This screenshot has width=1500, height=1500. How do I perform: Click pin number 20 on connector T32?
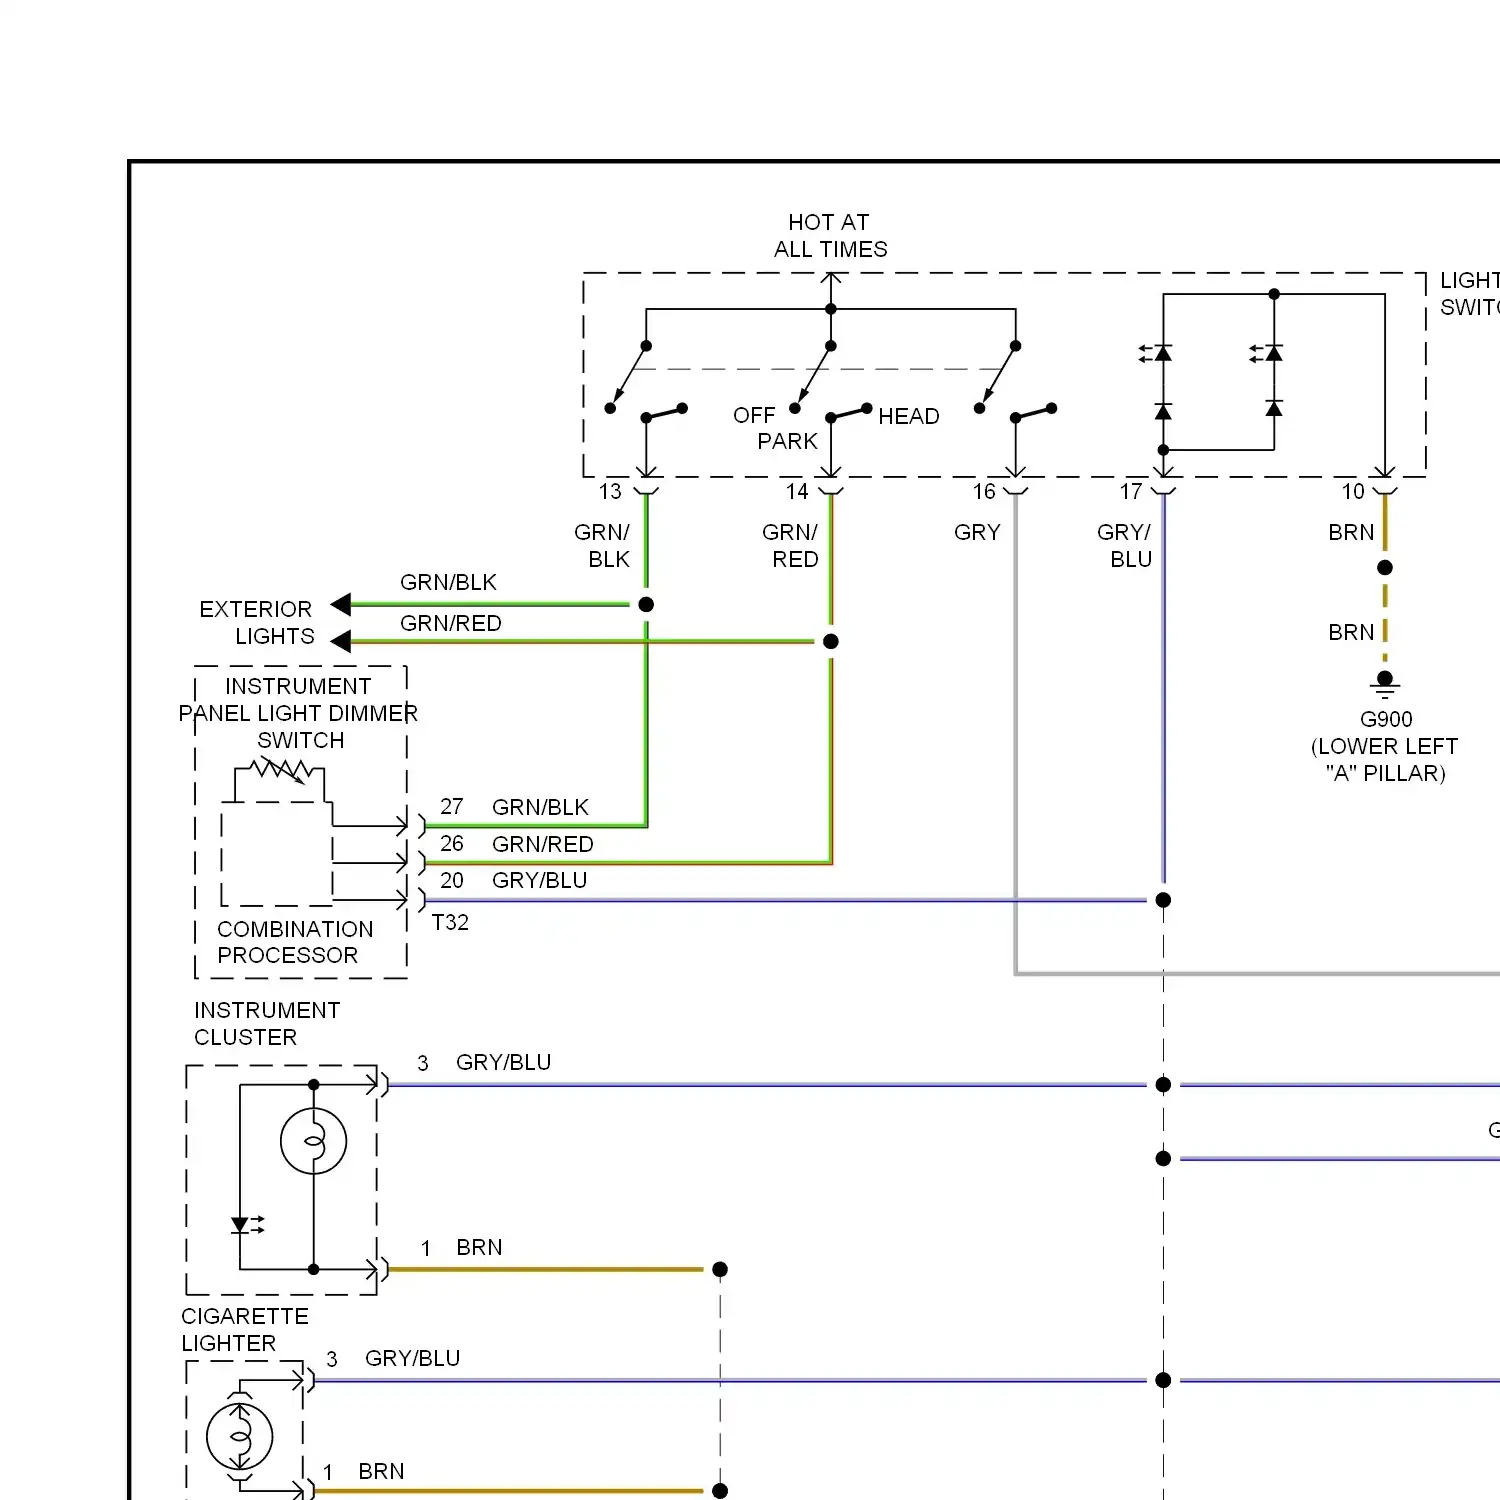click(x=452, y=880)
